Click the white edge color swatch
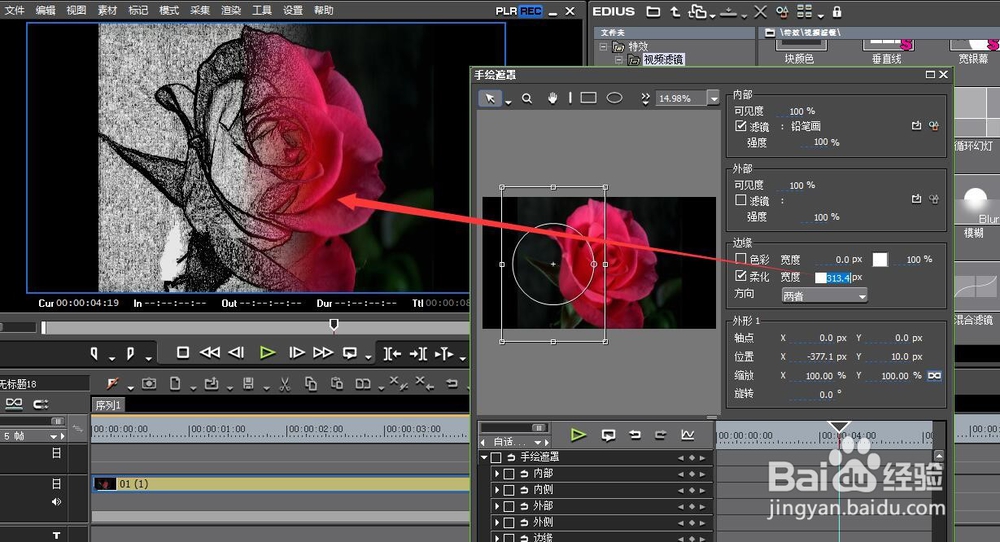This screenshot has height=542, width=1000. click(880, 259)
